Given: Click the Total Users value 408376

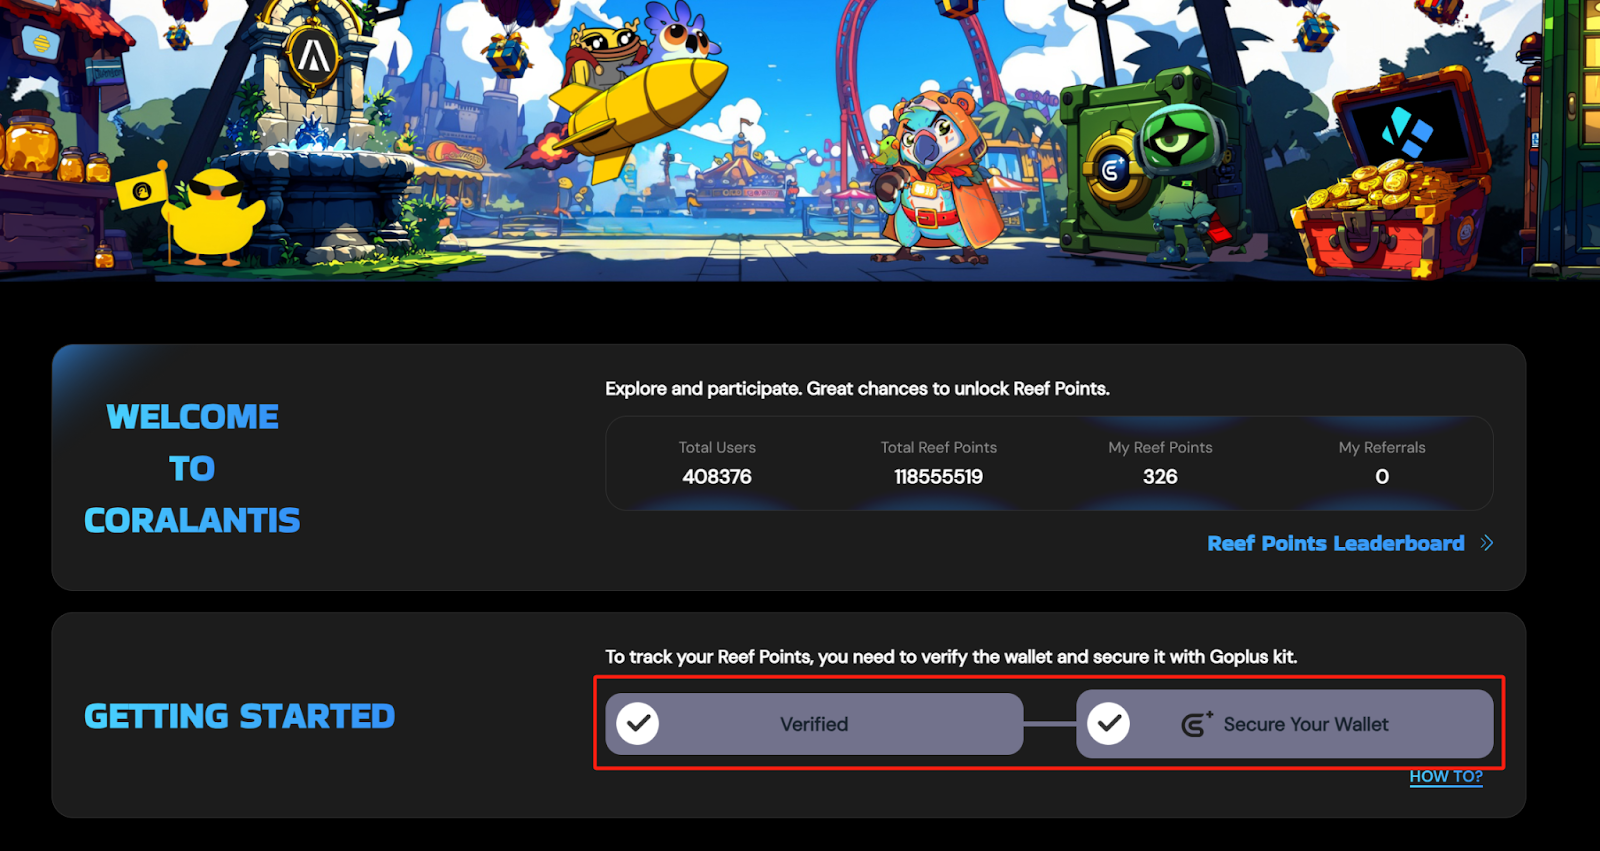Looking at the screenshot, I should point(717,477).
